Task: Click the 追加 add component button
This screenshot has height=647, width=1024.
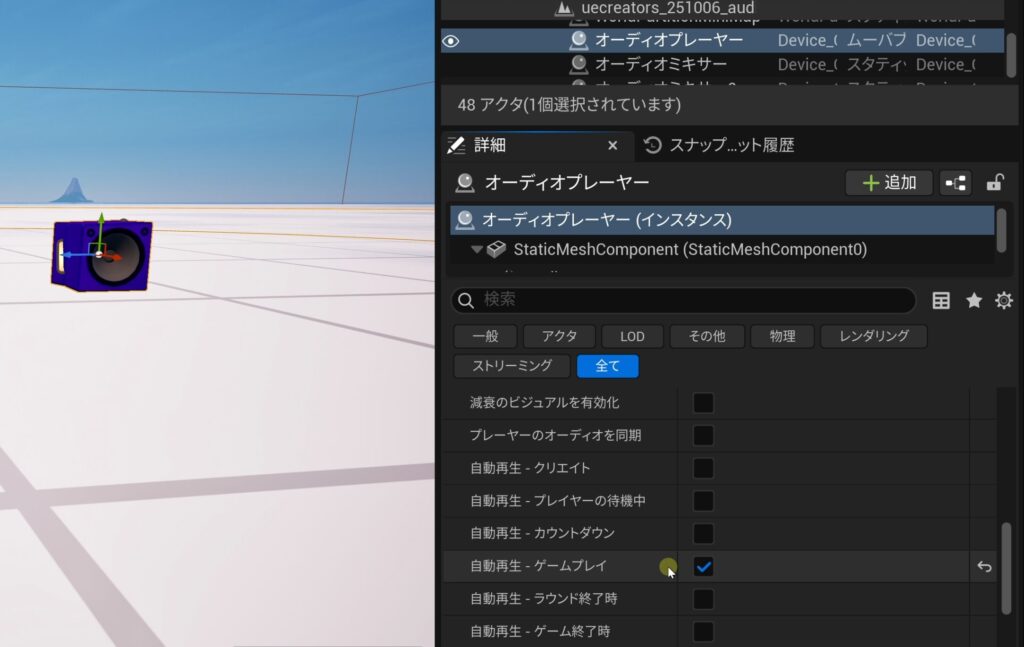Action: [888, 183]
